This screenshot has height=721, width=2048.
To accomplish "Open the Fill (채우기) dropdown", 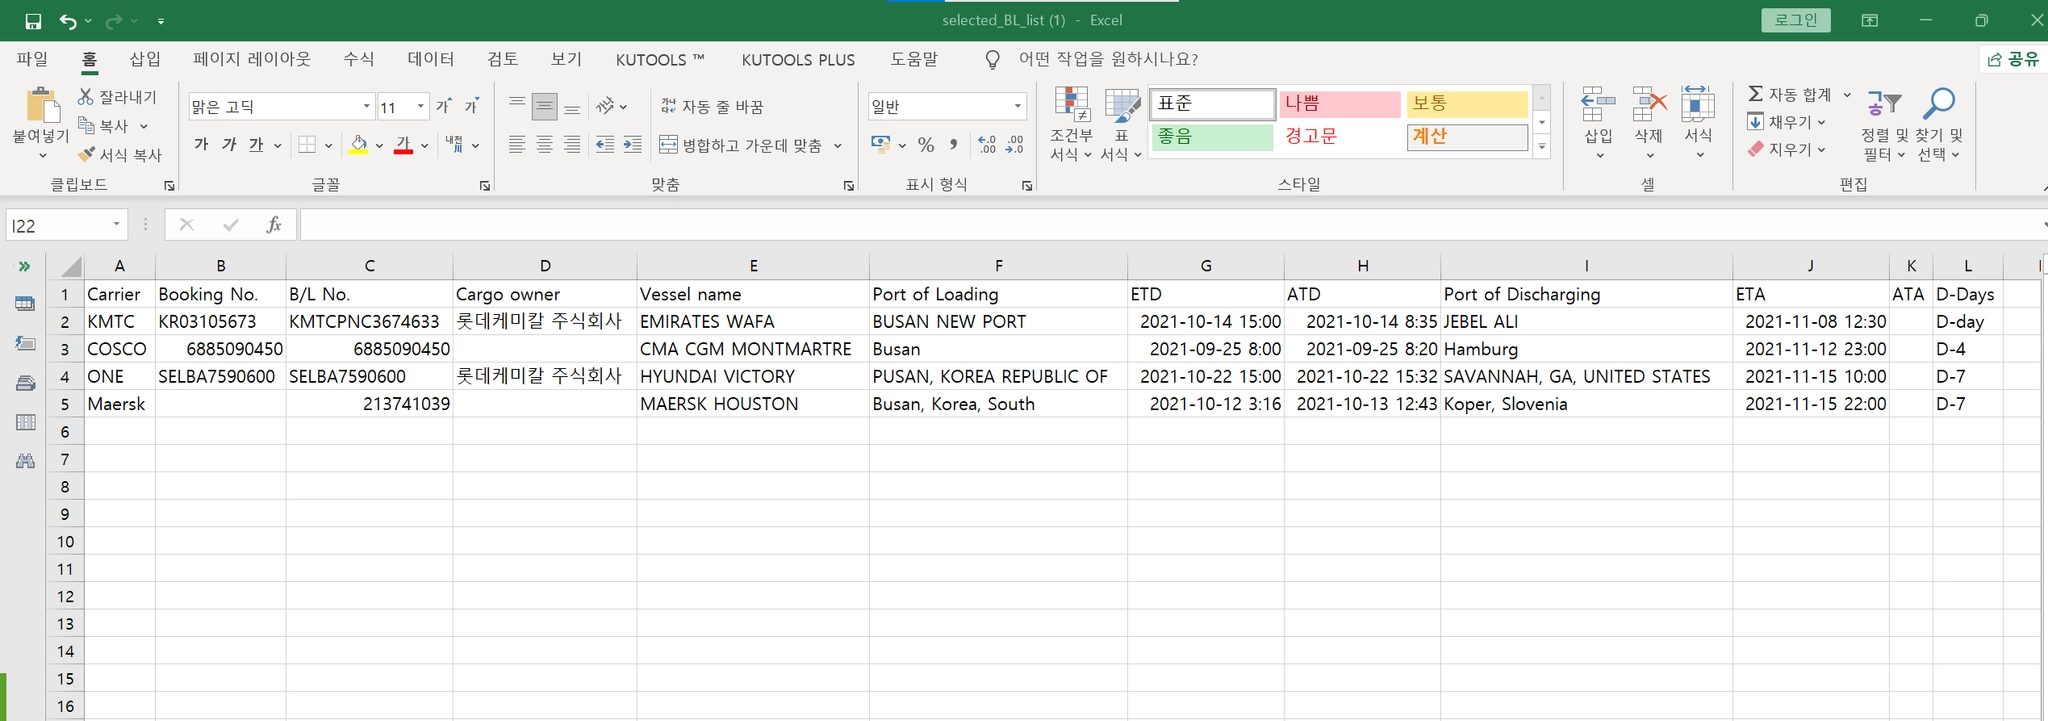I will click(x=1787, y=122).
